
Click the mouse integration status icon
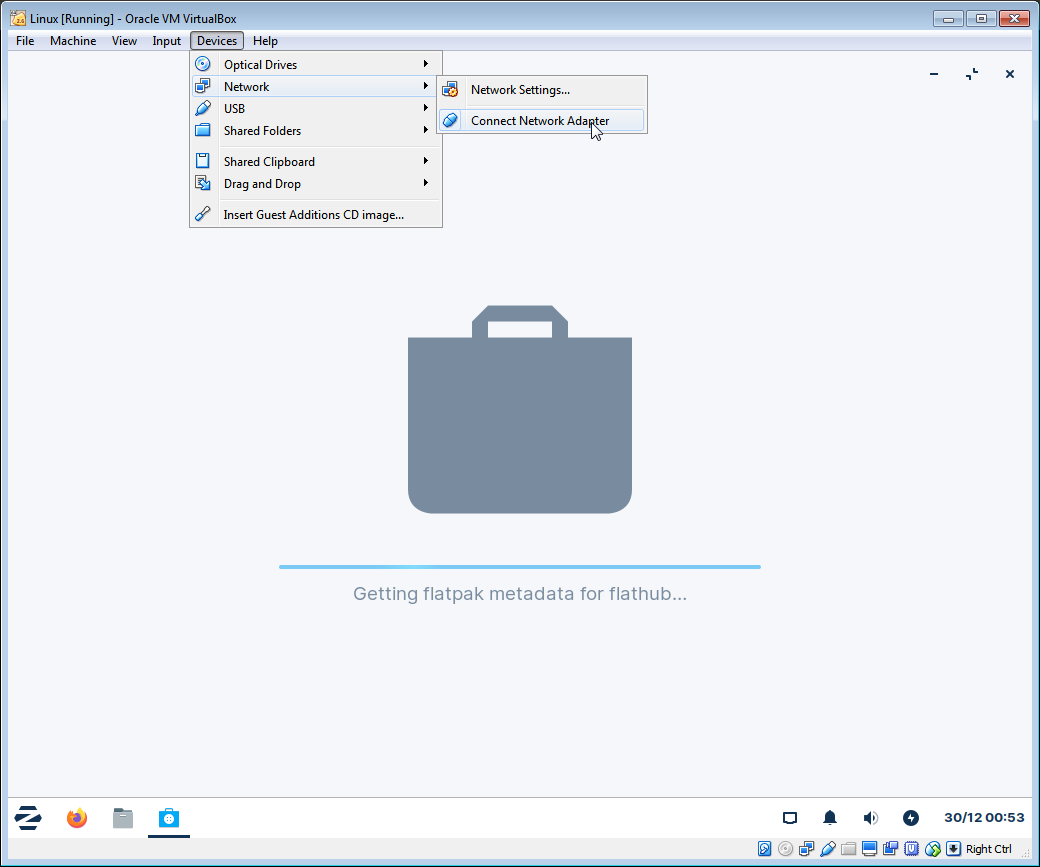[933, 848]
